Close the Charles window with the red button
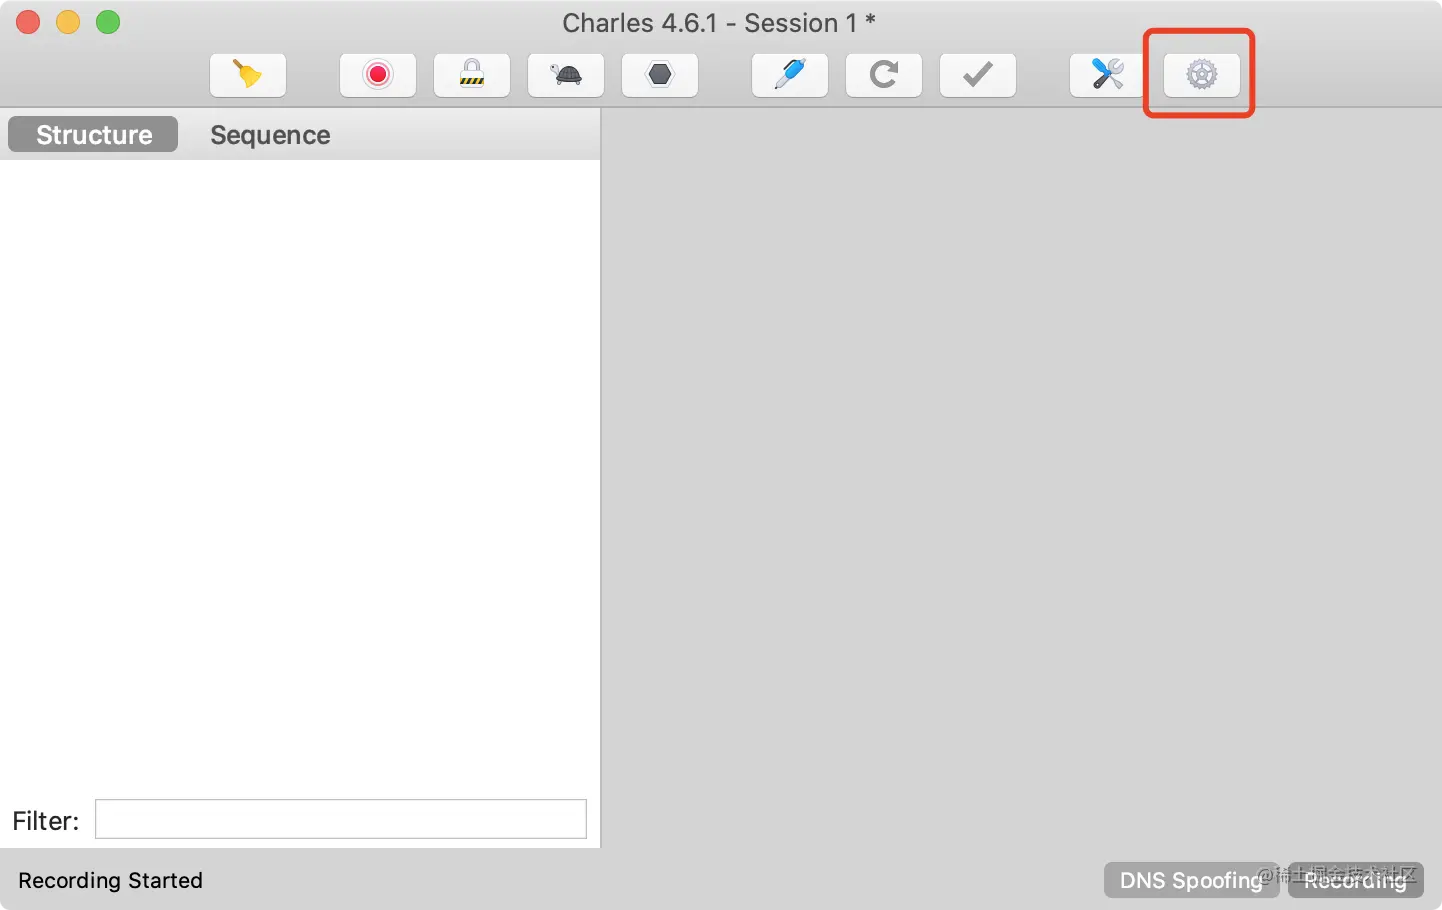1442x910 pixels. [x=28, y=22]
